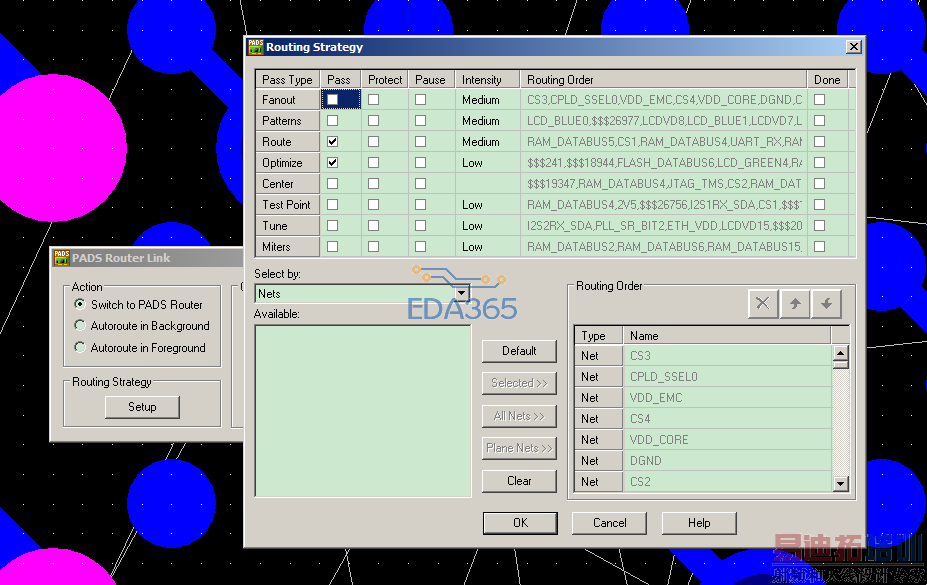Image resolution: width=927 pixels, height=585 pixels.
Task: Enable Pass checkbox for Miters row
Action: click(x=333, y=246)
